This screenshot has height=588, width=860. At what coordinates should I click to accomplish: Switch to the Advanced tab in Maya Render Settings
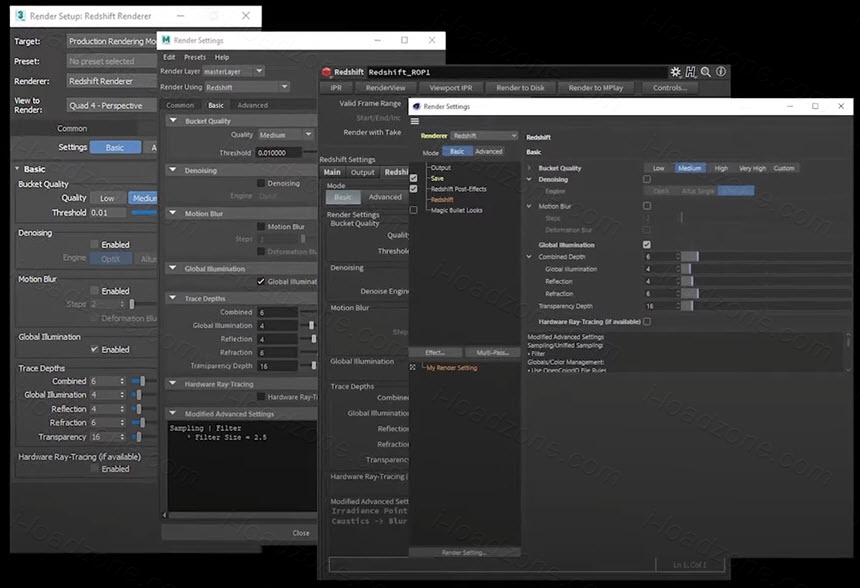253,105
